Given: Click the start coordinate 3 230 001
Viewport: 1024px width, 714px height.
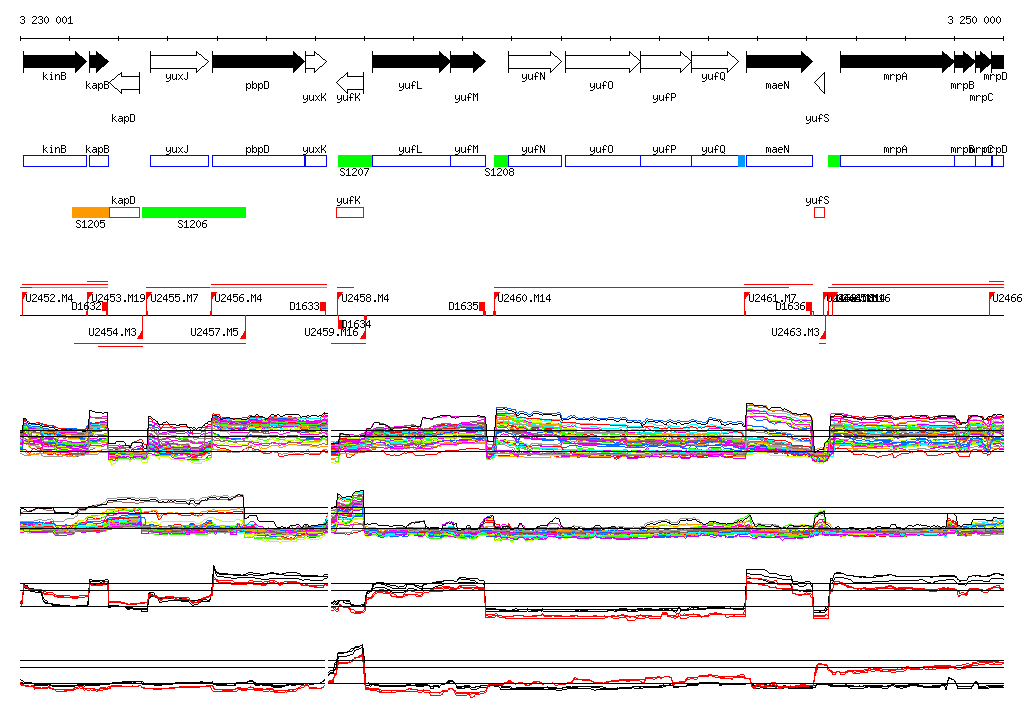Looking at the screenshot, I should 46,20.
